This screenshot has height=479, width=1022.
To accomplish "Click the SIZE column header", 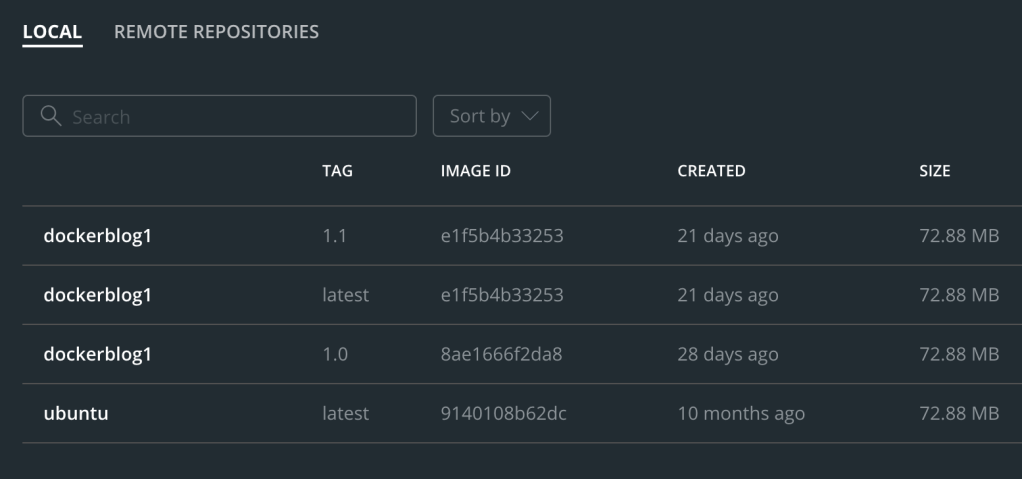I will tap(934, 171).
